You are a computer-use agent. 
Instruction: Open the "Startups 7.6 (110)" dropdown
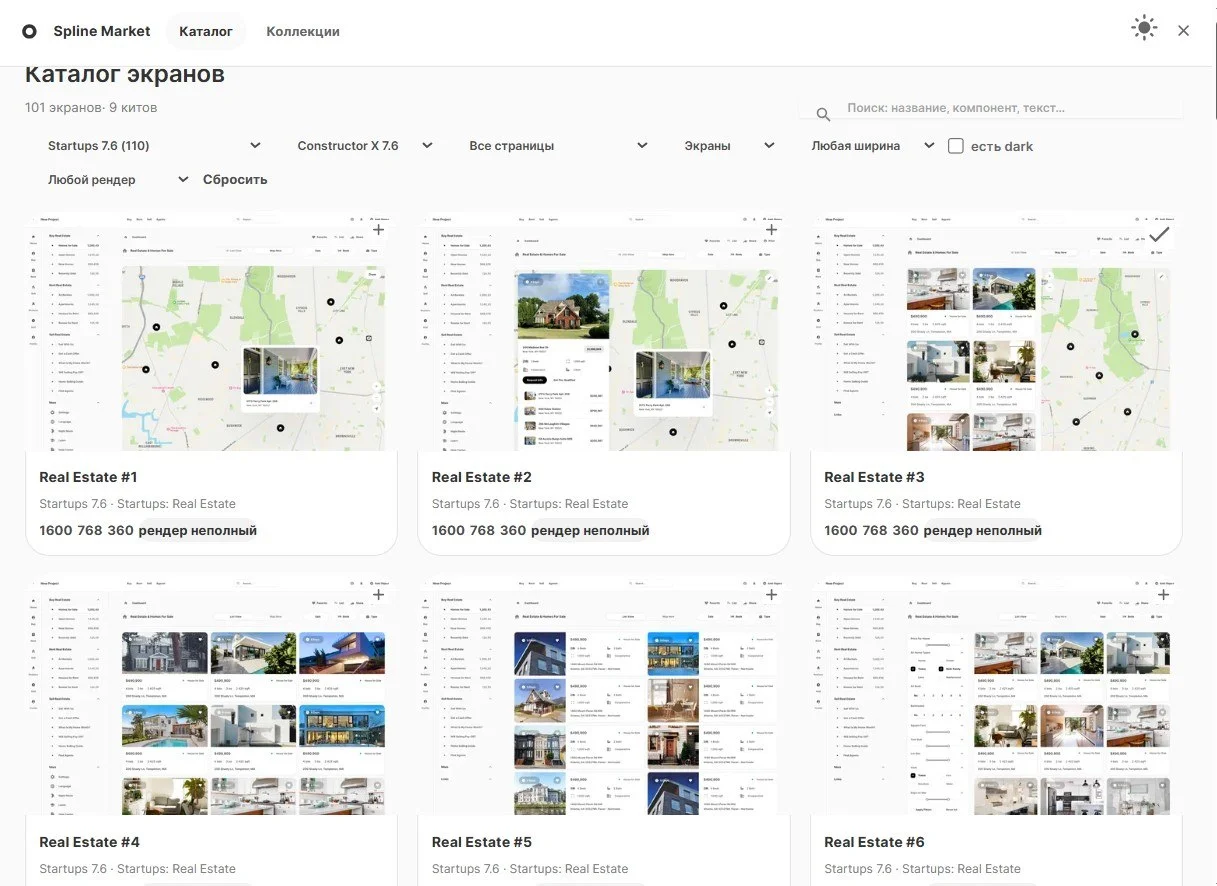154,146
